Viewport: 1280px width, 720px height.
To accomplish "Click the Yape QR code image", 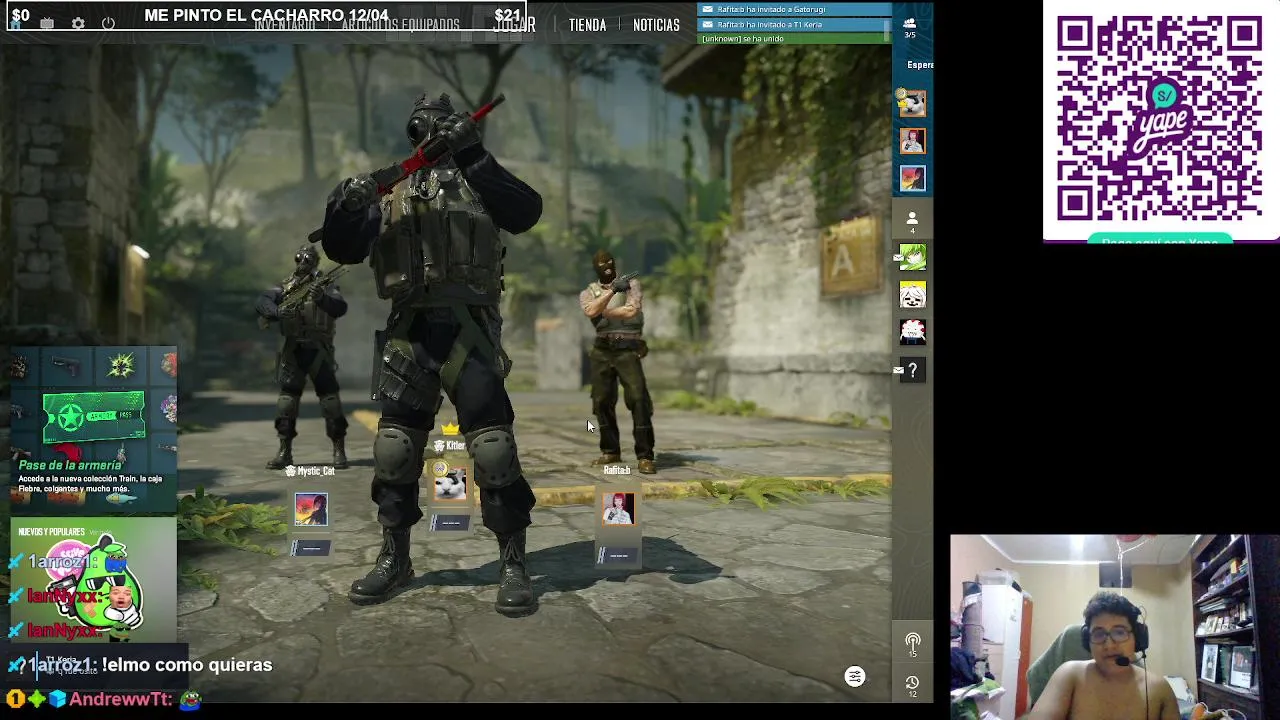I will (1160, 120).
